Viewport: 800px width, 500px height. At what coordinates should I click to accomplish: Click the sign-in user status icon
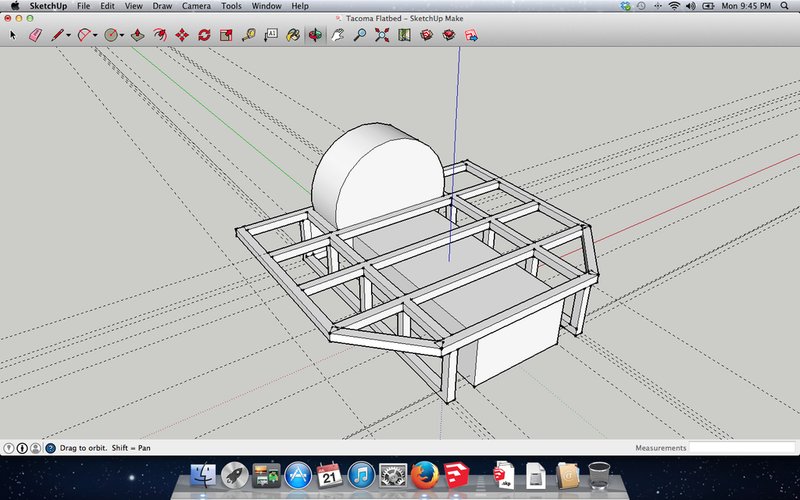tap(36, 448)
